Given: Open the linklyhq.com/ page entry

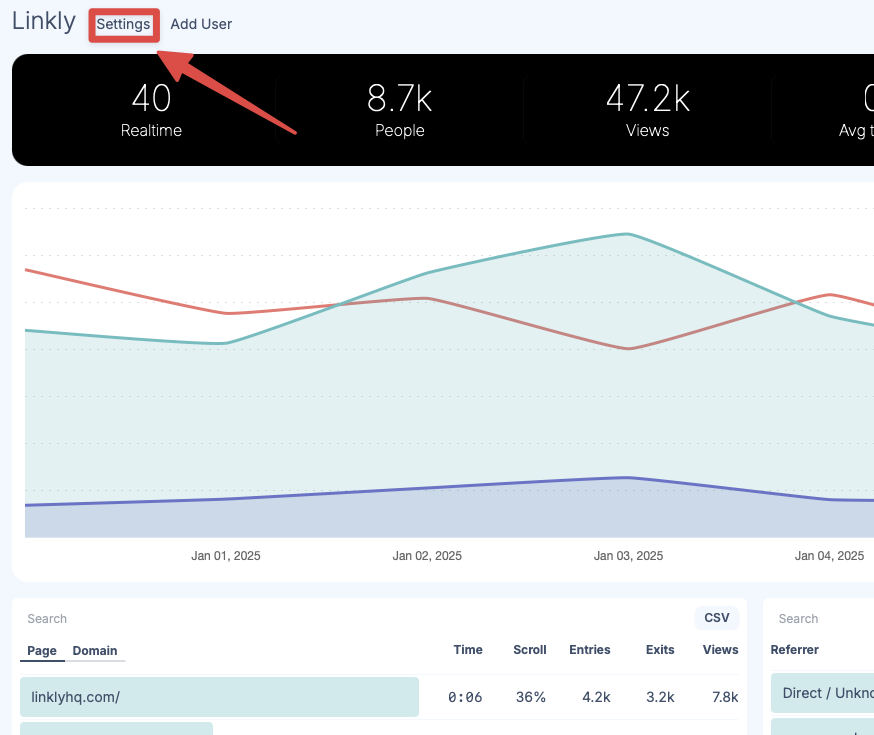Looking at the screenshot, I should 219,696.
